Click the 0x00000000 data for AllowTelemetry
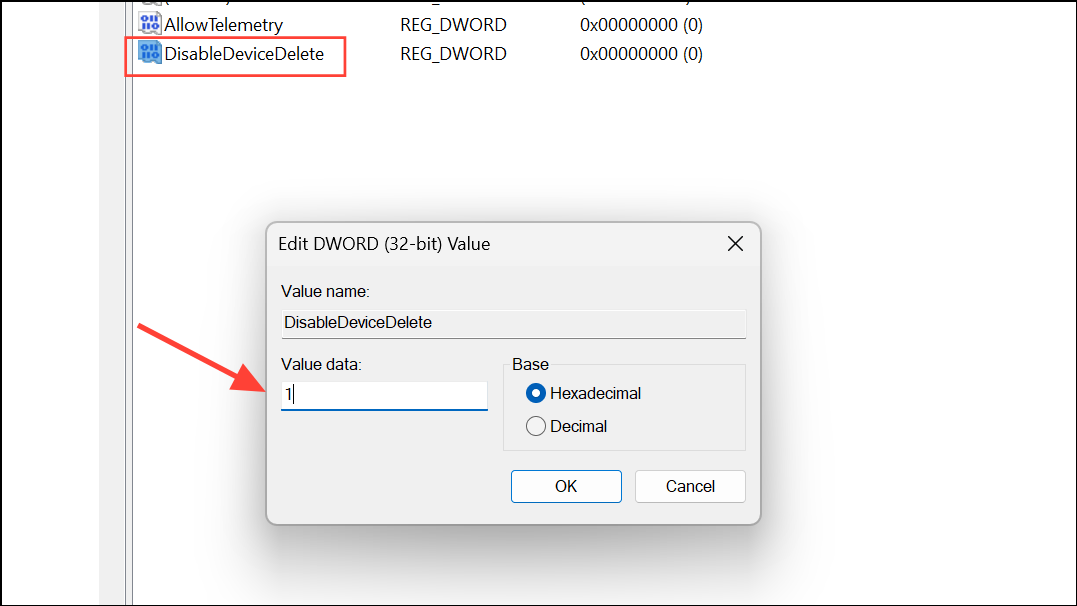The width and height of the screenshot is (1077, 606). (x=641, y=24)
